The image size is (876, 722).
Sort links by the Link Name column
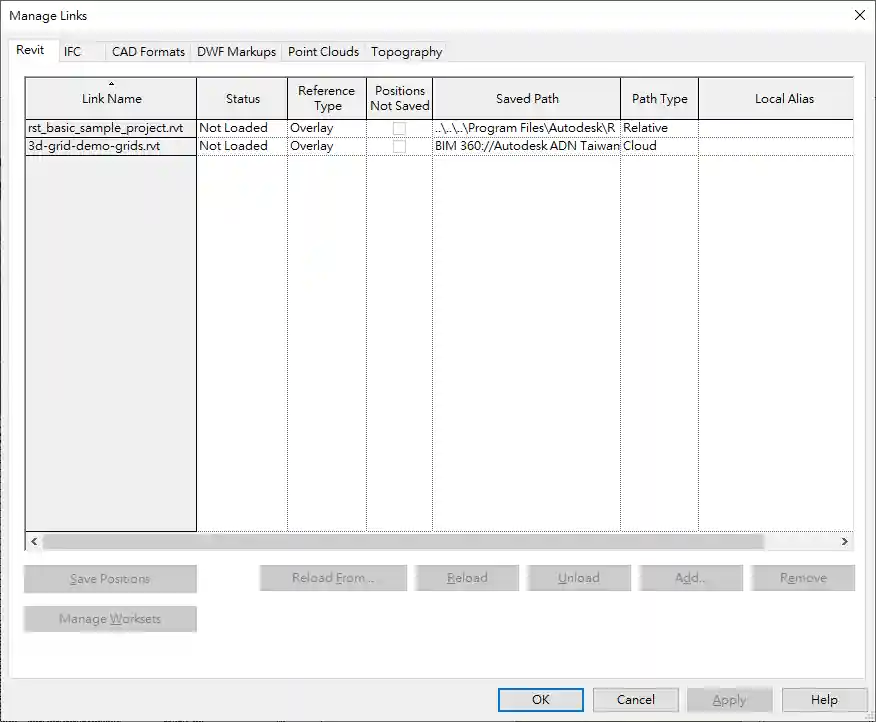(110, 98)
